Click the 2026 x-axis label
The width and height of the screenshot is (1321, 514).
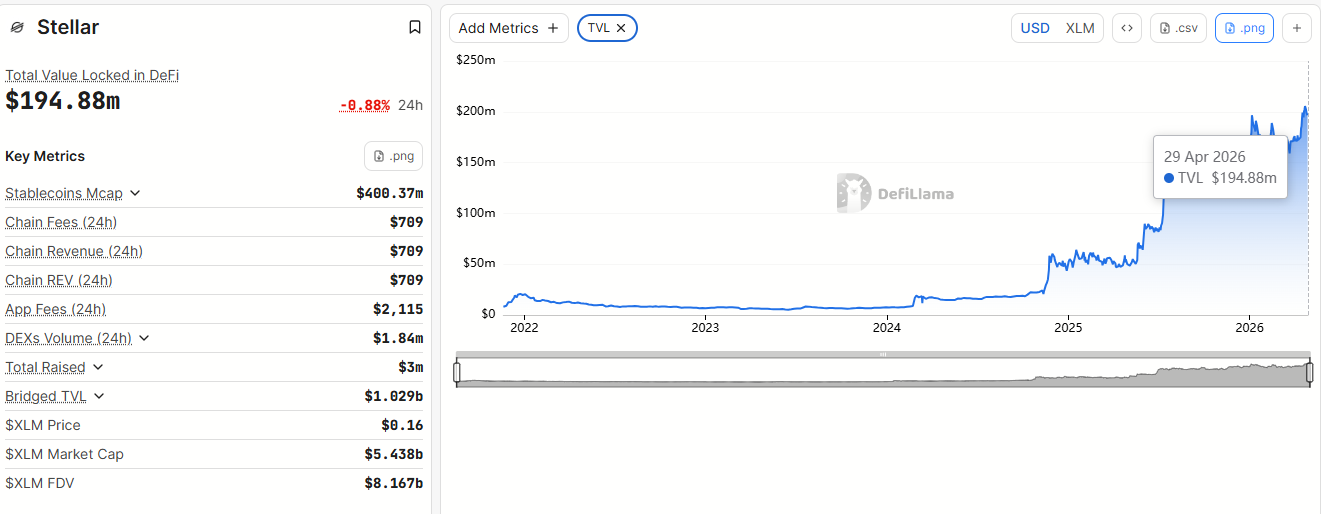[x=1249, y=327]
